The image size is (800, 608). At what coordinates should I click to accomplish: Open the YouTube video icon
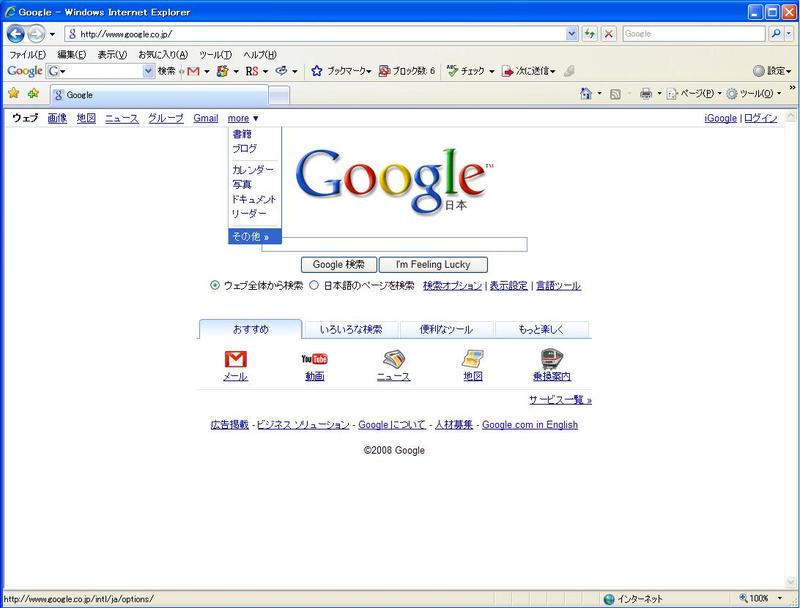click(x=314, y=359)
